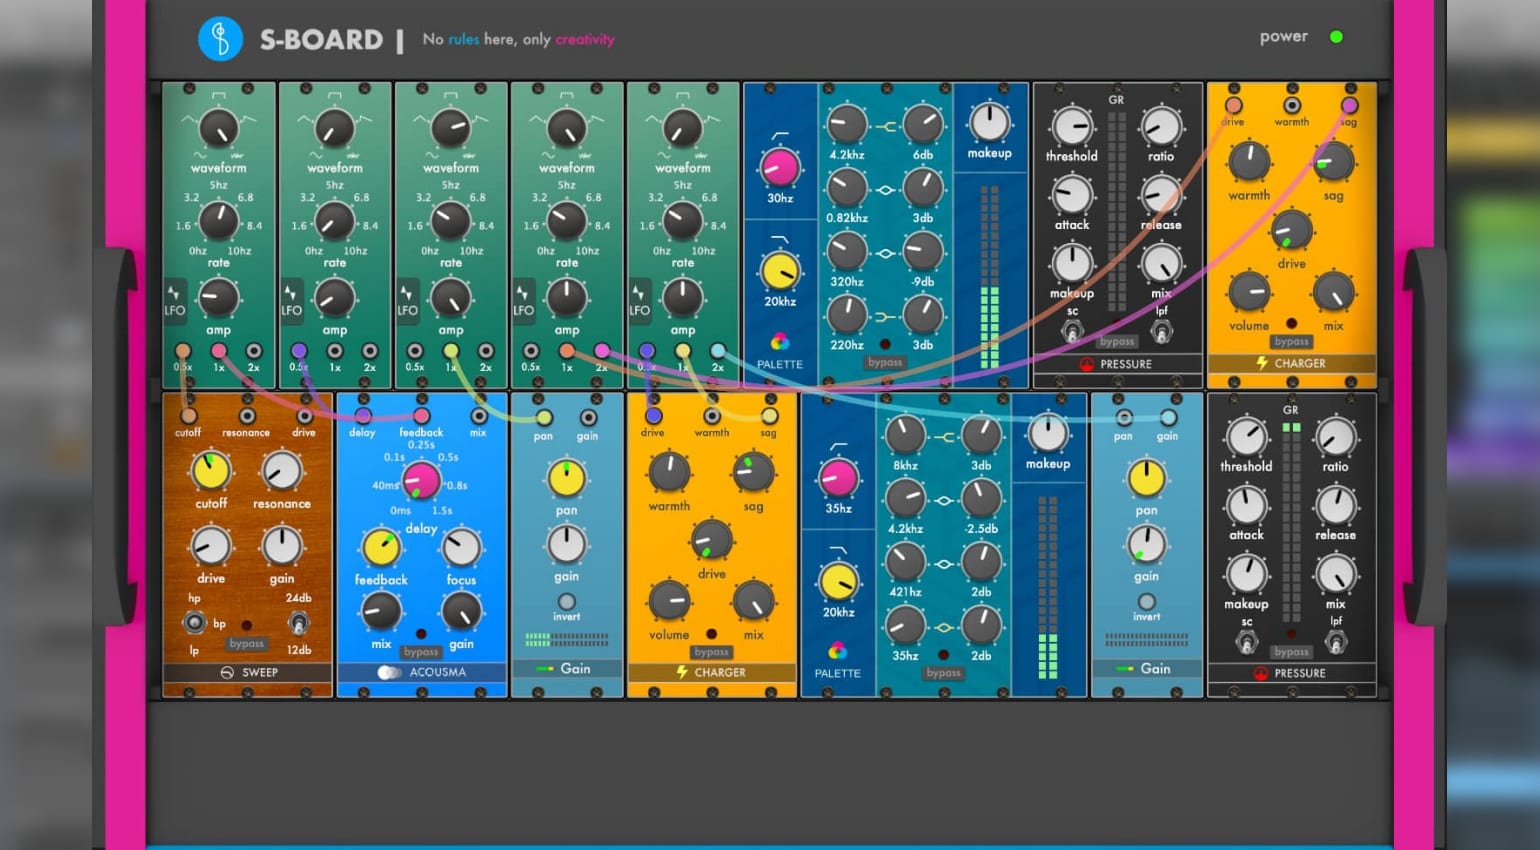Viewport: 1540px width, 850px height.
Task: Click the blue S-BOARD logo icon
Action: 220,40
